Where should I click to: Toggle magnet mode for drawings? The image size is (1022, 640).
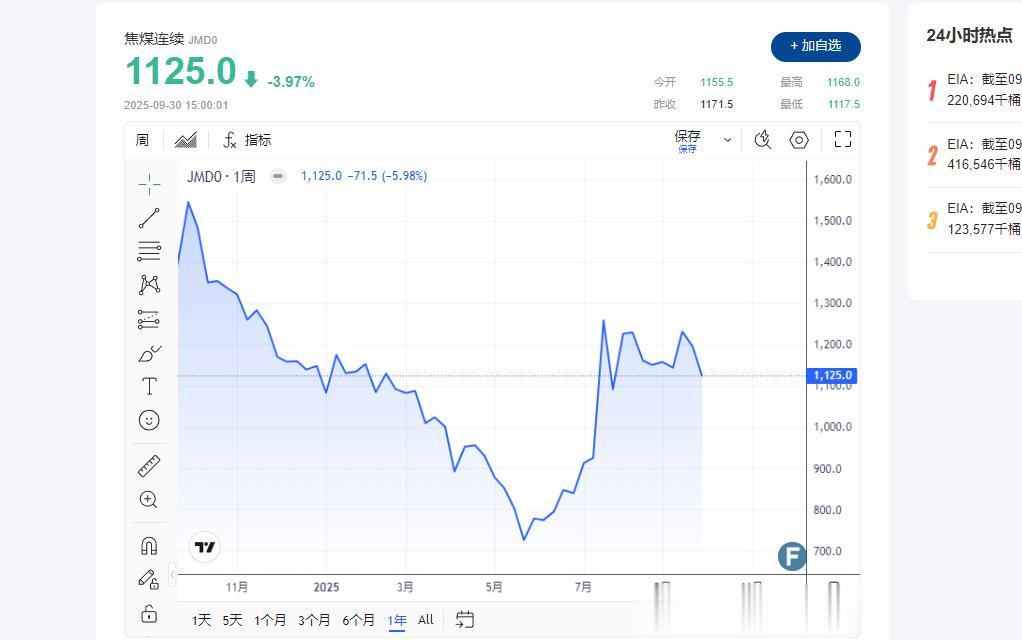(x=149, y=546)
